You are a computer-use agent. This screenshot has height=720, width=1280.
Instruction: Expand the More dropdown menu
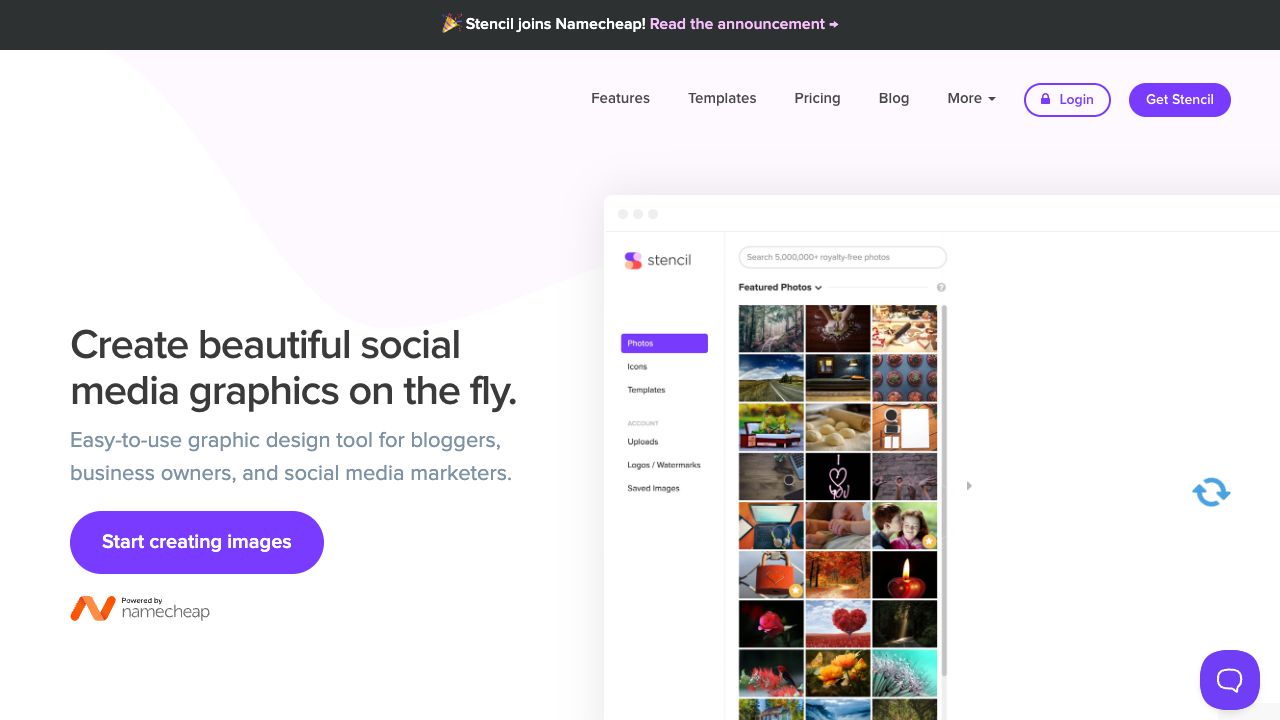[x=971, y=98]
